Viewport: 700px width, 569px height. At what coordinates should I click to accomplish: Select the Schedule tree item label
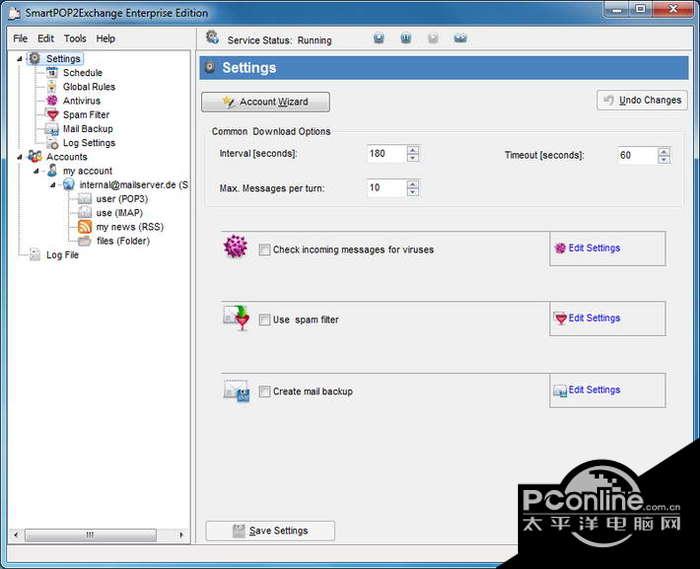[83, 73]
